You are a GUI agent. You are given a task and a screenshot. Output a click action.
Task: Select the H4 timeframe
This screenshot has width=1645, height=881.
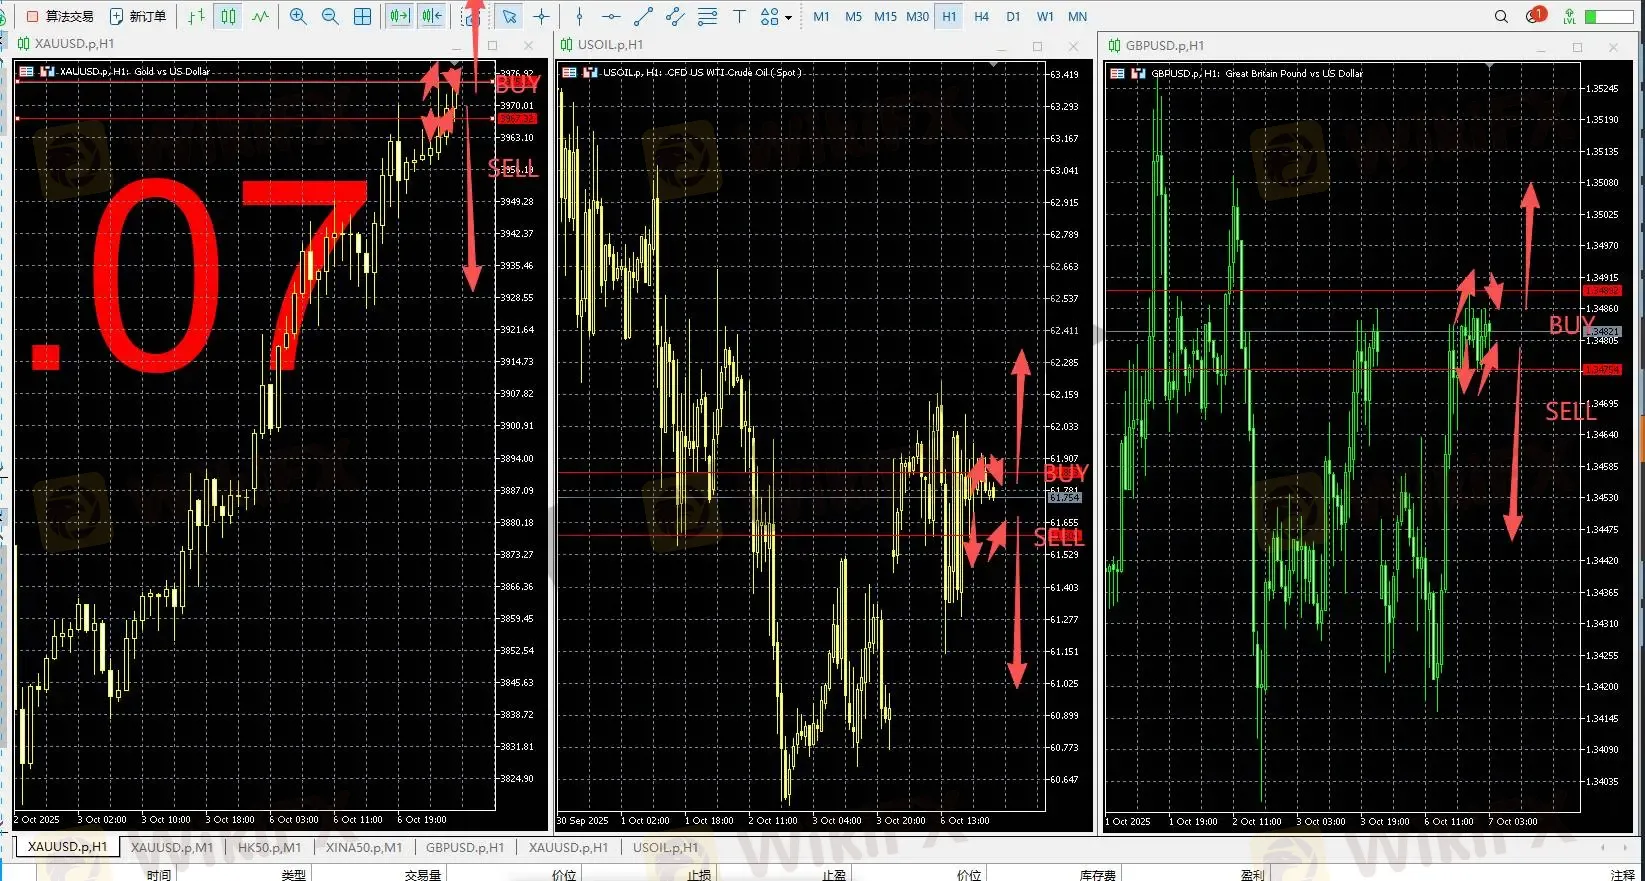pyautogui.click(x=981, y=16)
